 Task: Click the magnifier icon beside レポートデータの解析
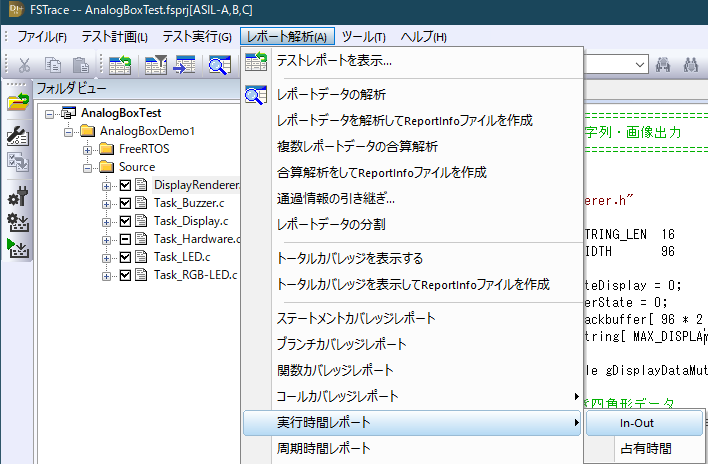[256, 95]
